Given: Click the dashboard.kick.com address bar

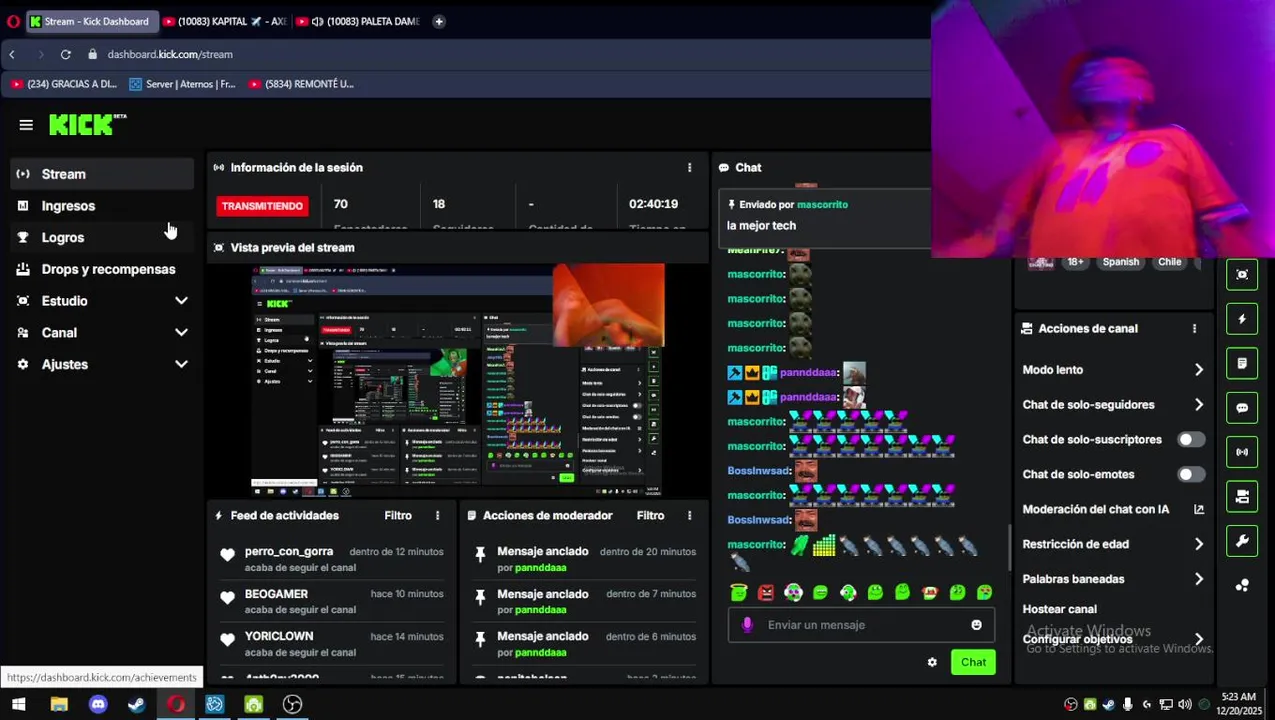Looking at the screenshot, I should [x=170, y=55].
